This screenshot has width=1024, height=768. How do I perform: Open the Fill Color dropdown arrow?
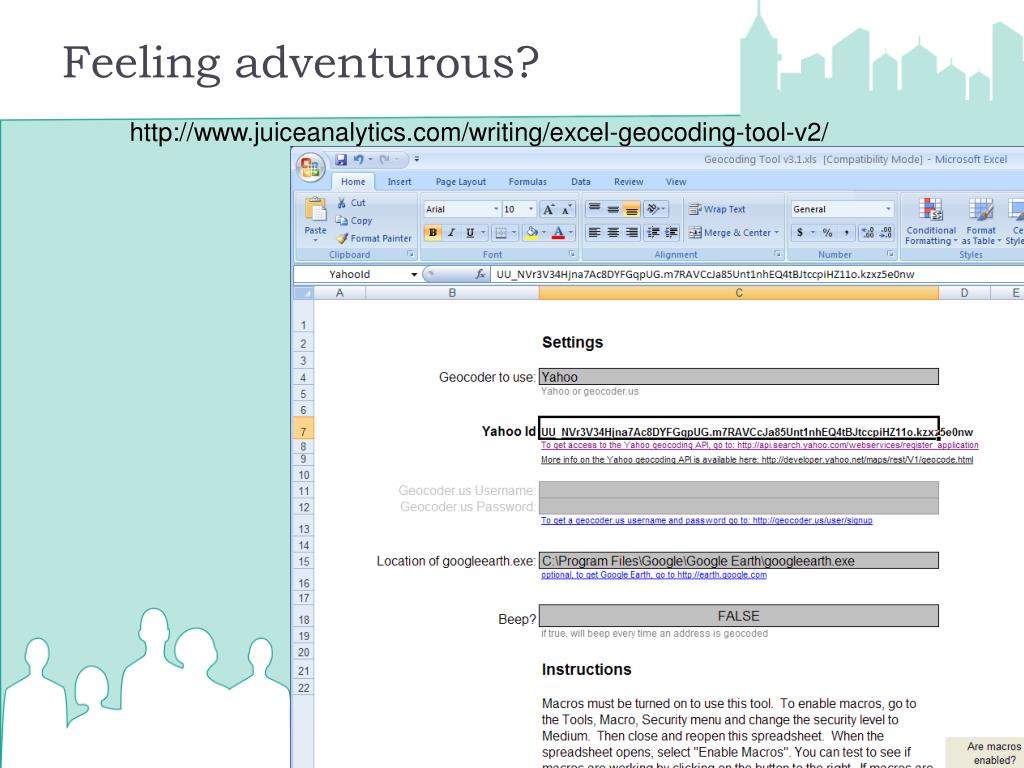coord(543,232)
